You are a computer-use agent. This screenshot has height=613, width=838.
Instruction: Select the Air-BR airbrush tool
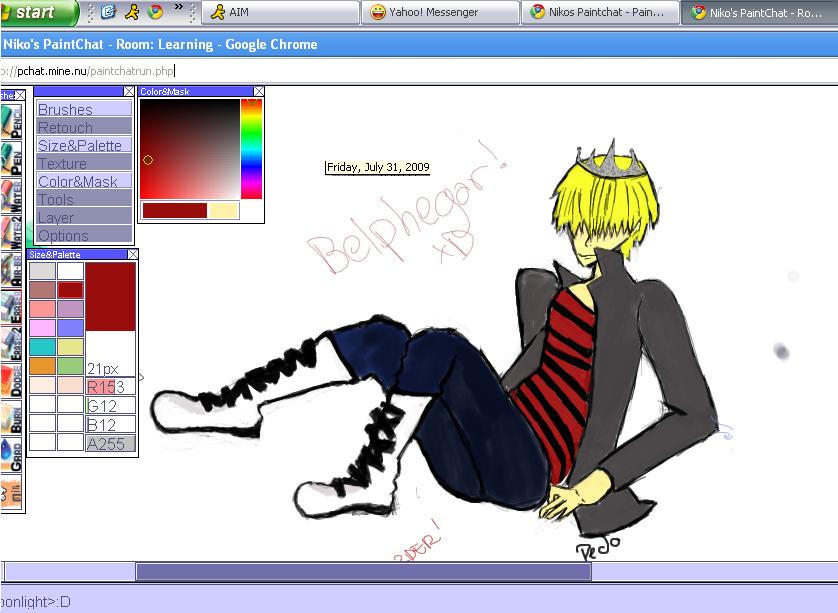pyautogui.click(x=12, y=270)
